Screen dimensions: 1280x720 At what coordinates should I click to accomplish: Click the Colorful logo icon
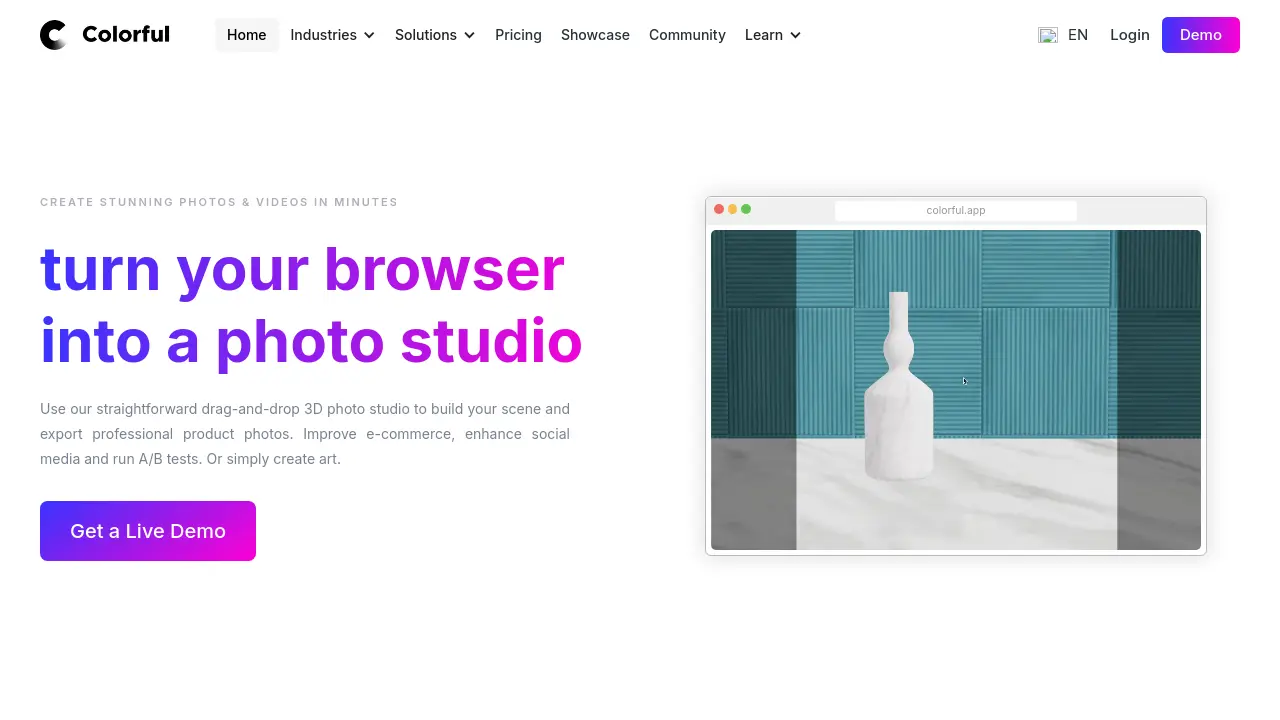pos(53,35)
